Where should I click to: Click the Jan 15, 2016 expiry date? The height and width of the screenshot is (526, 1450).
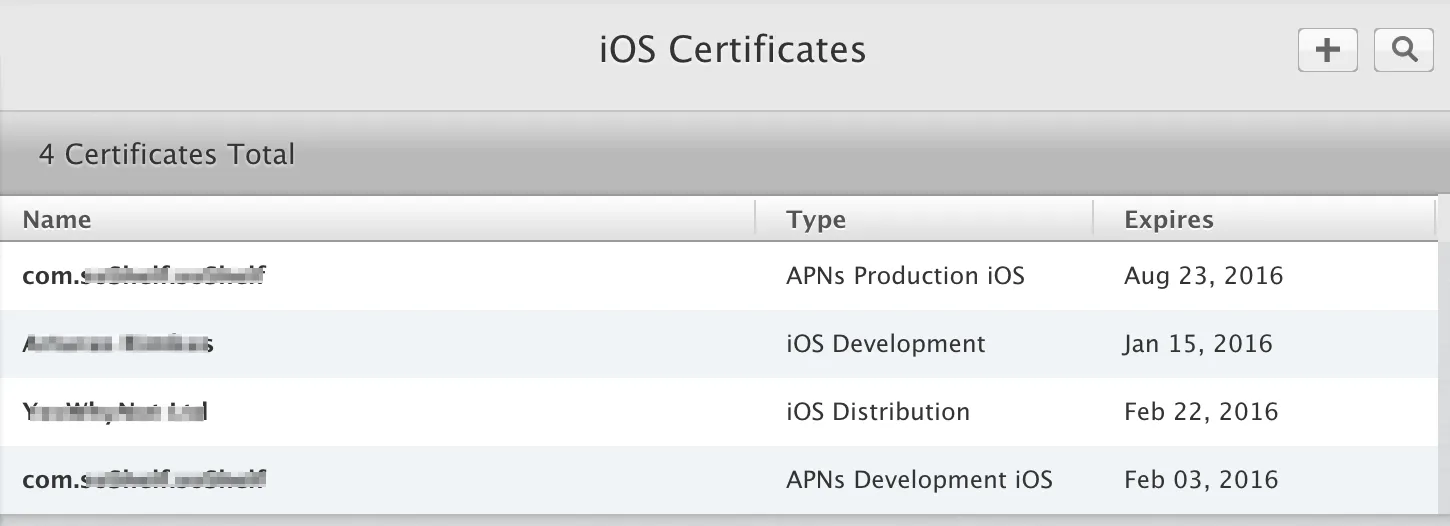click(1198, 344)
